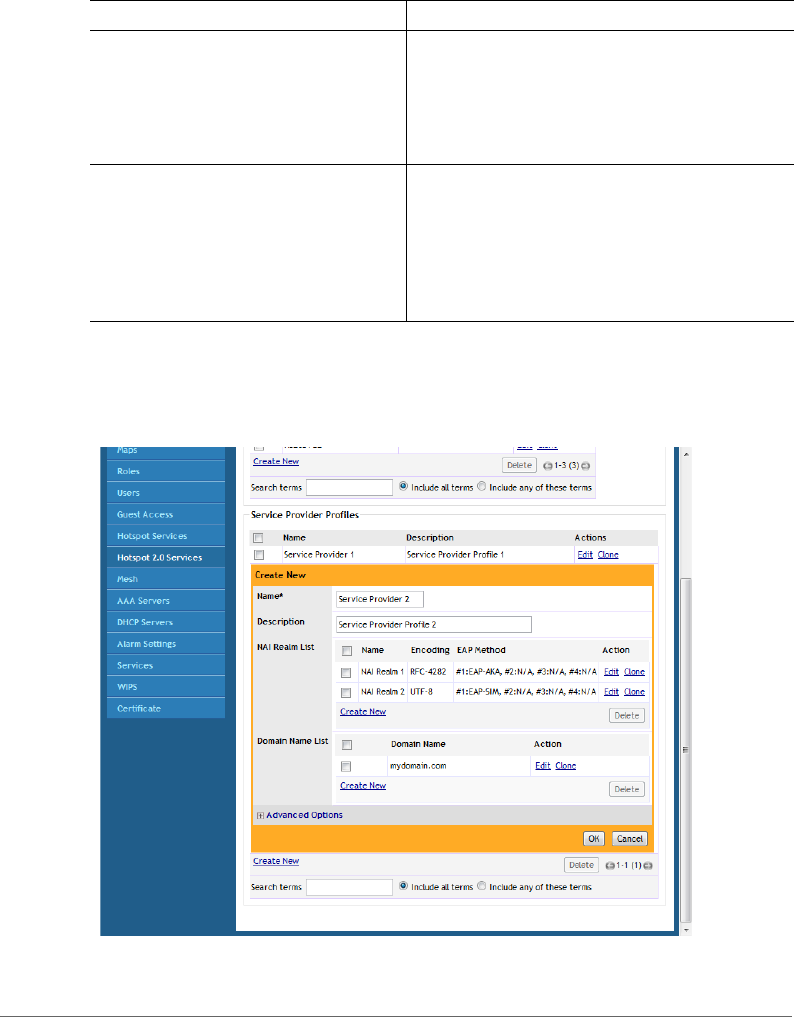Image resolution: width=794 pixels, height=1017 pixels.
Task: Choose 'Include any of these terms' in the 1-3 (3) list search
Action: point(481,486)
